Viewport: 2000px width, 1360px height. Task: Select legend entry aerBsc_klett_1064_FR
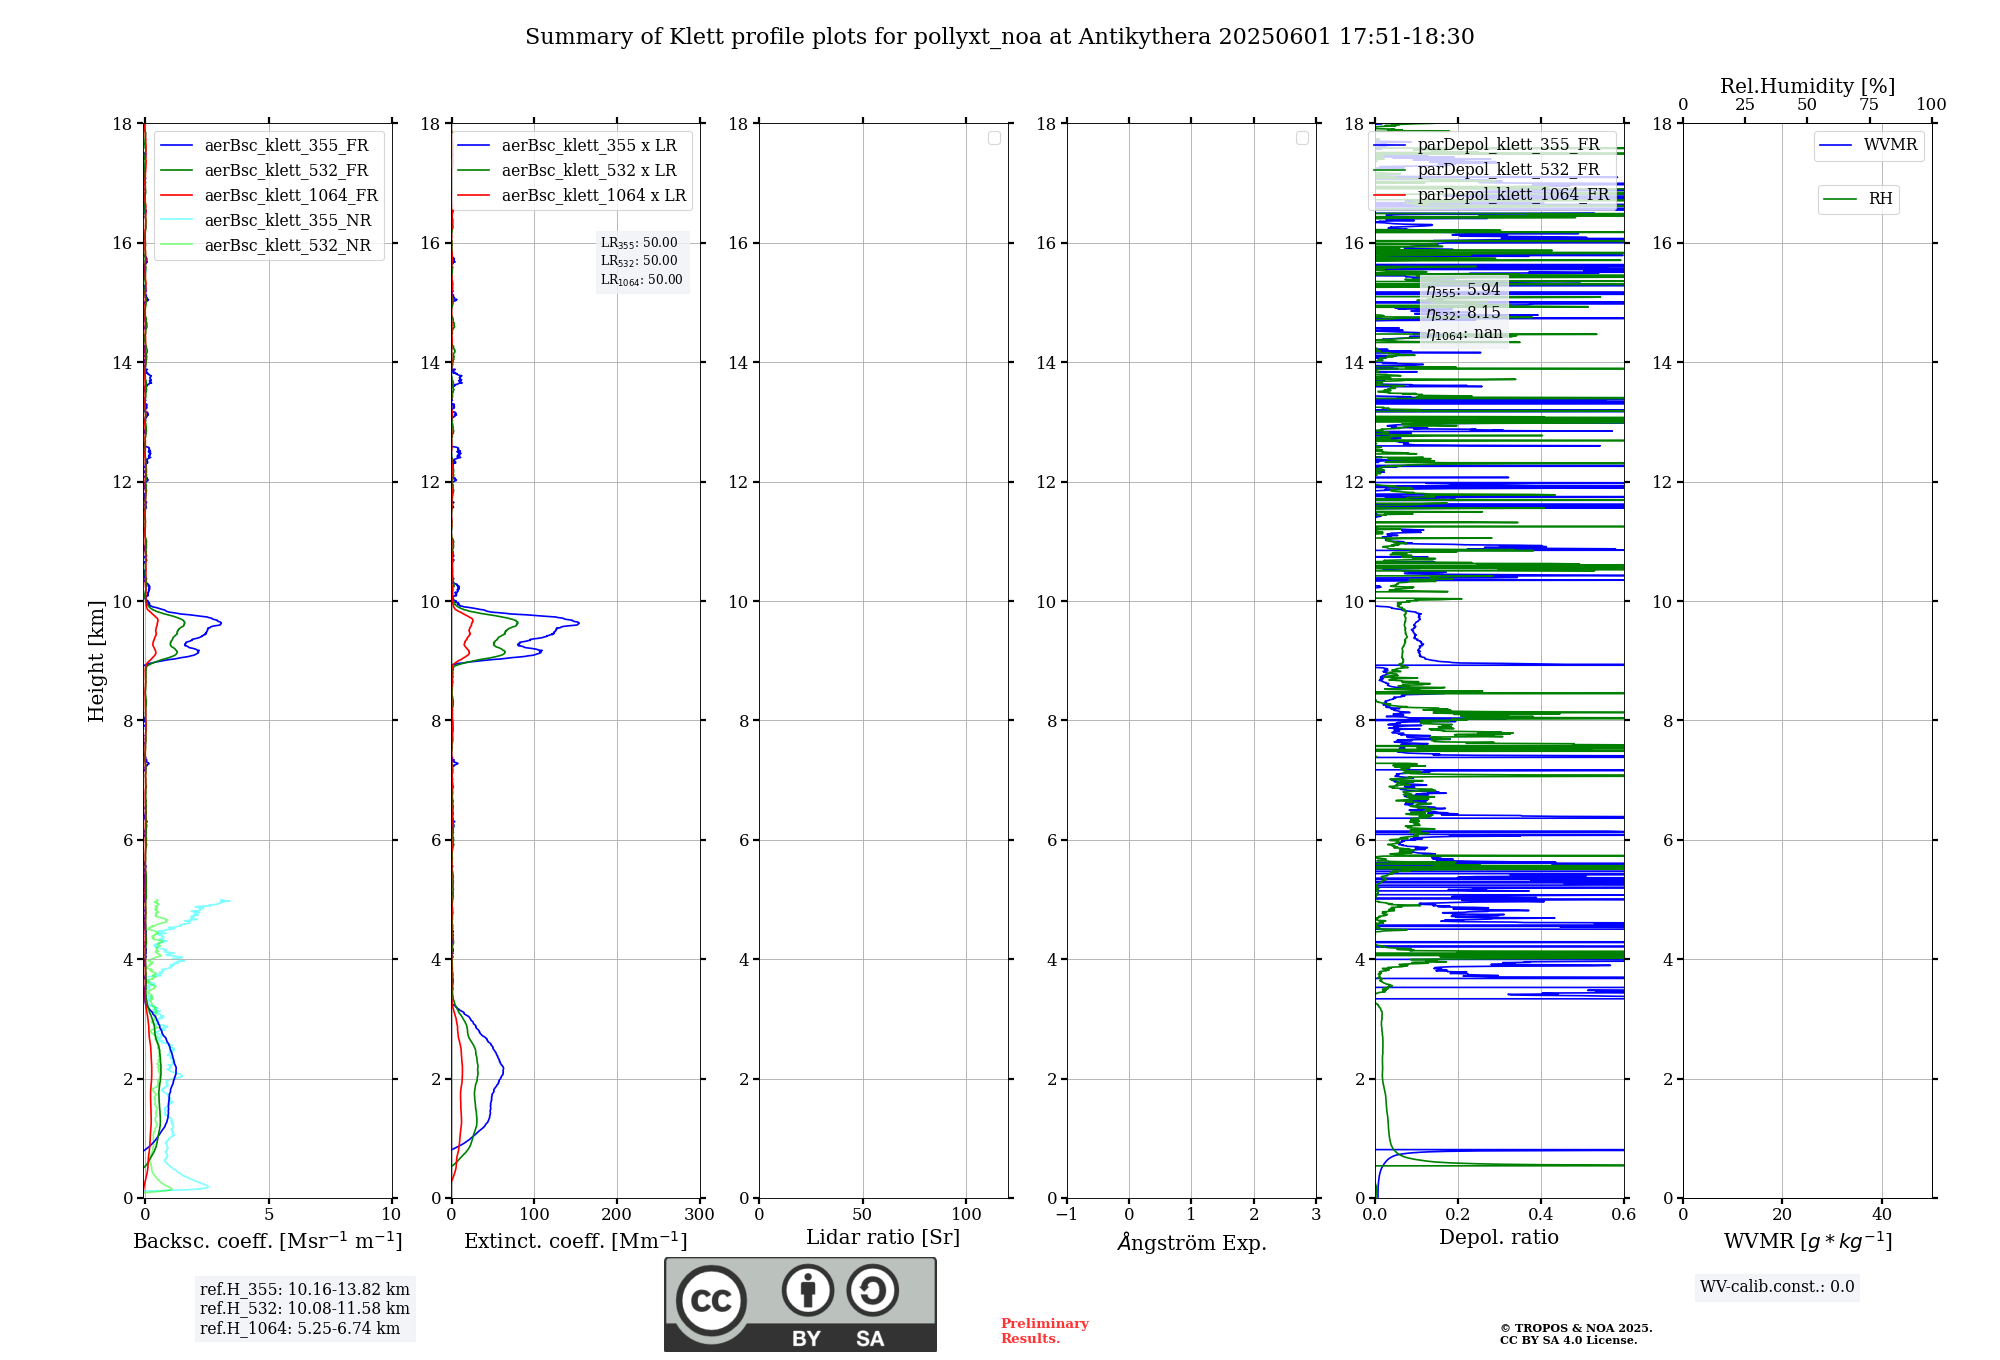click(291, 196)
